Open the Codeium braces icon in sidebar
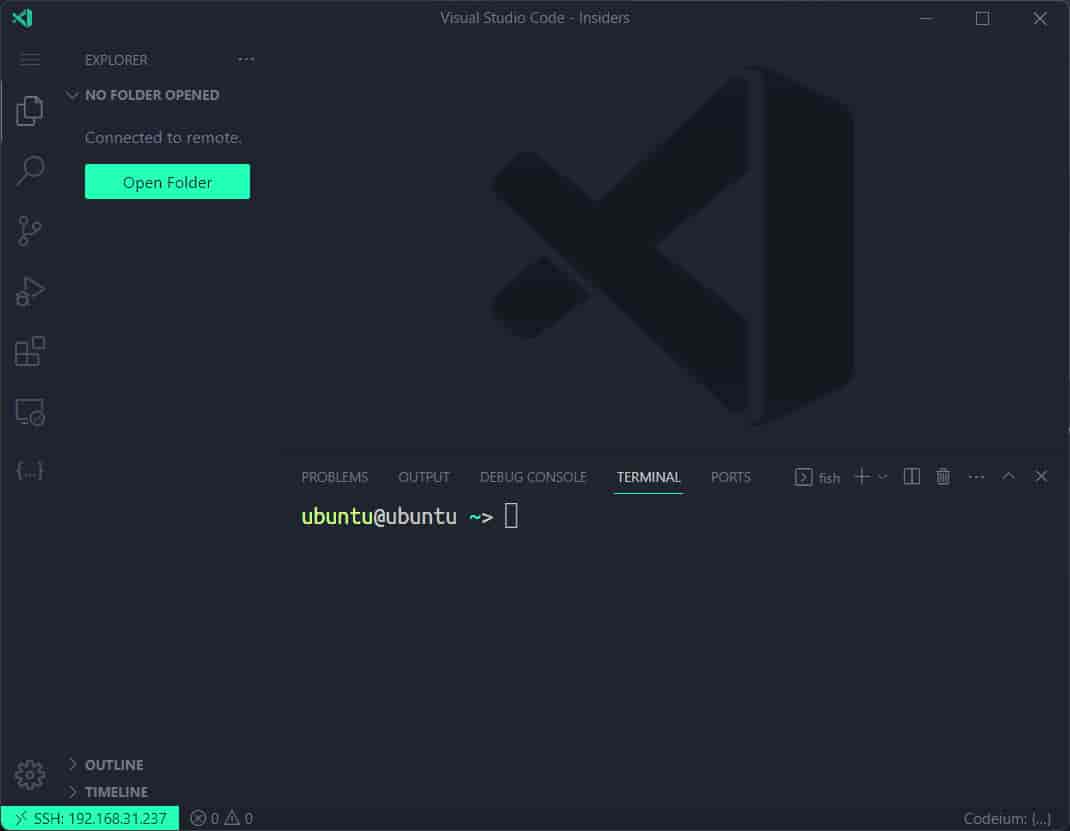 (30, 470)
